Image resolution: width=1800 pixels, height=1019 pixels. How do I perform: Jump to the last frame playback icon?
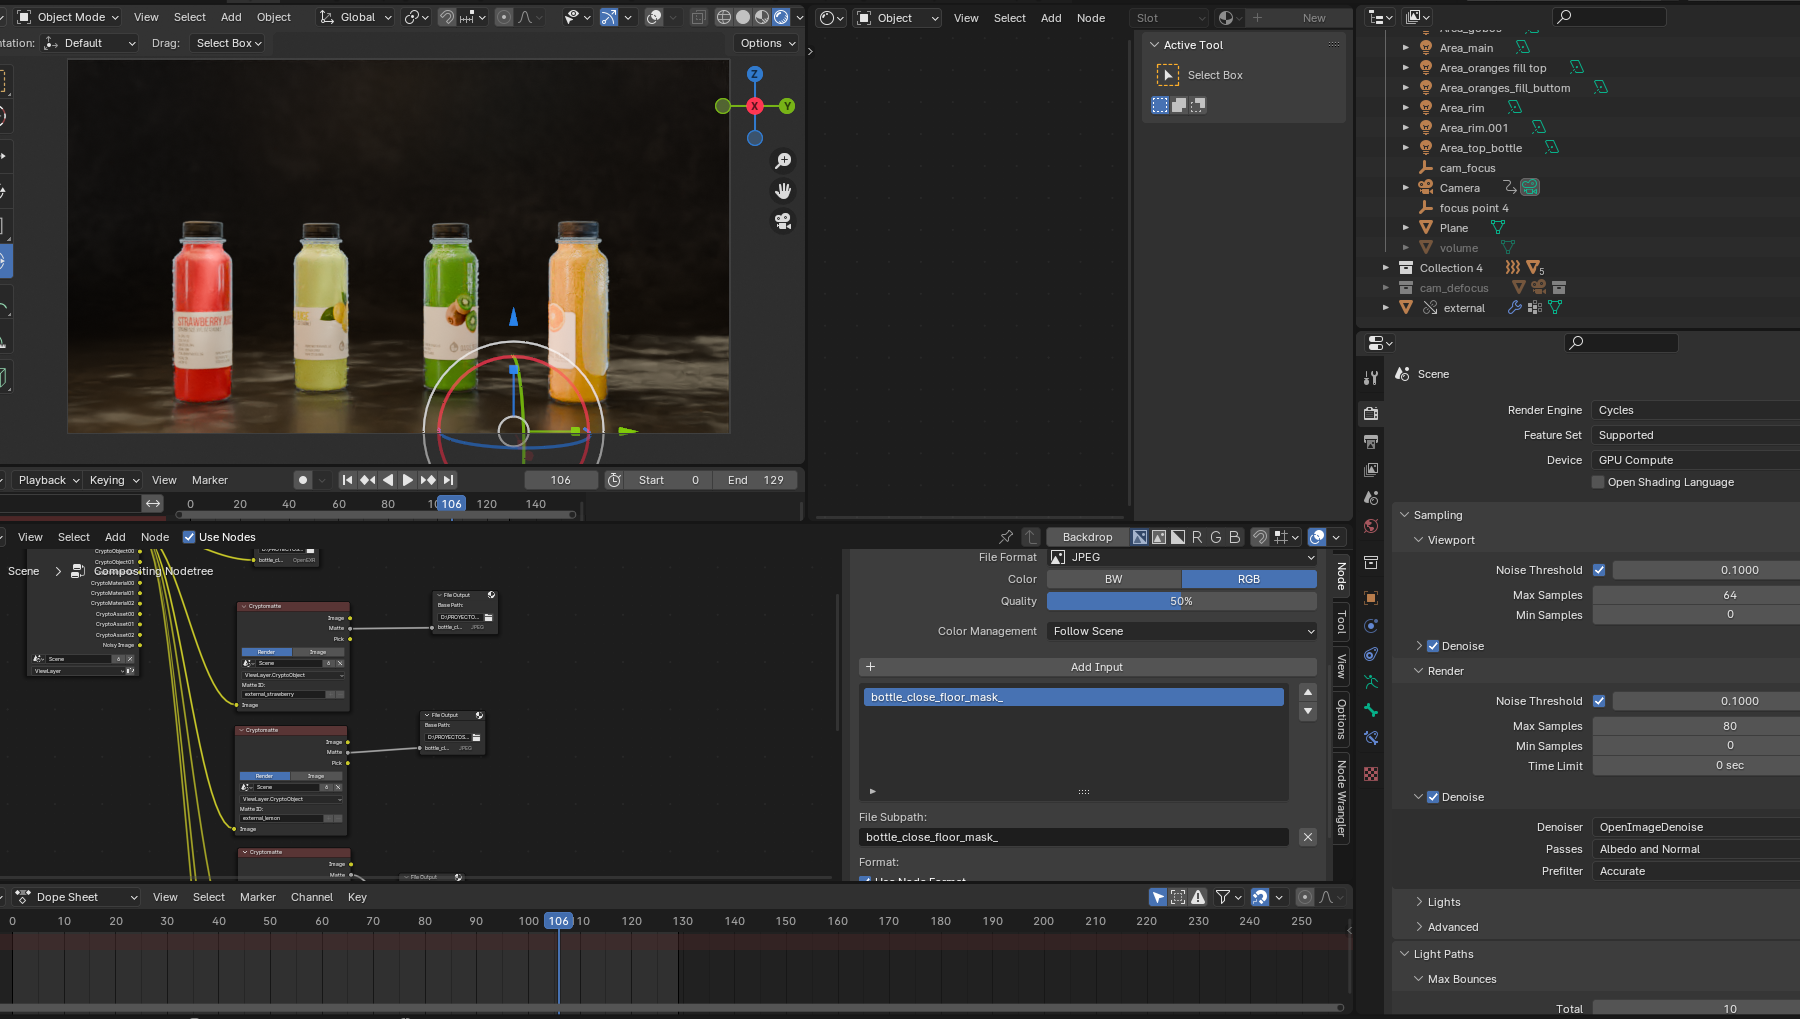(x=449, y=480)
